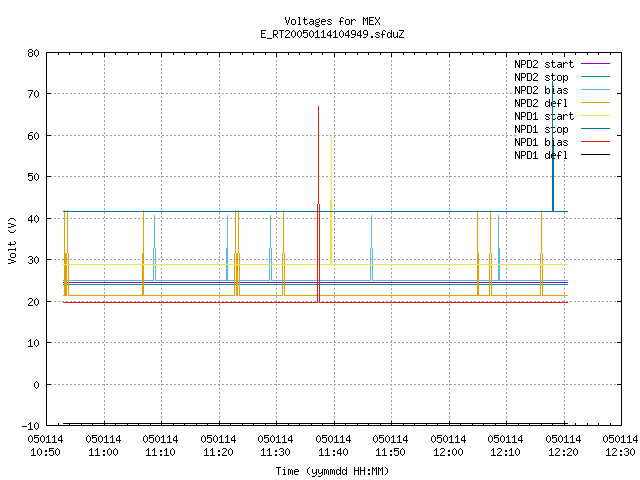This screenshot has width=640, height=480.
Task: Pick the black NPD1 defl legend line sample
Action: point(595,155)
